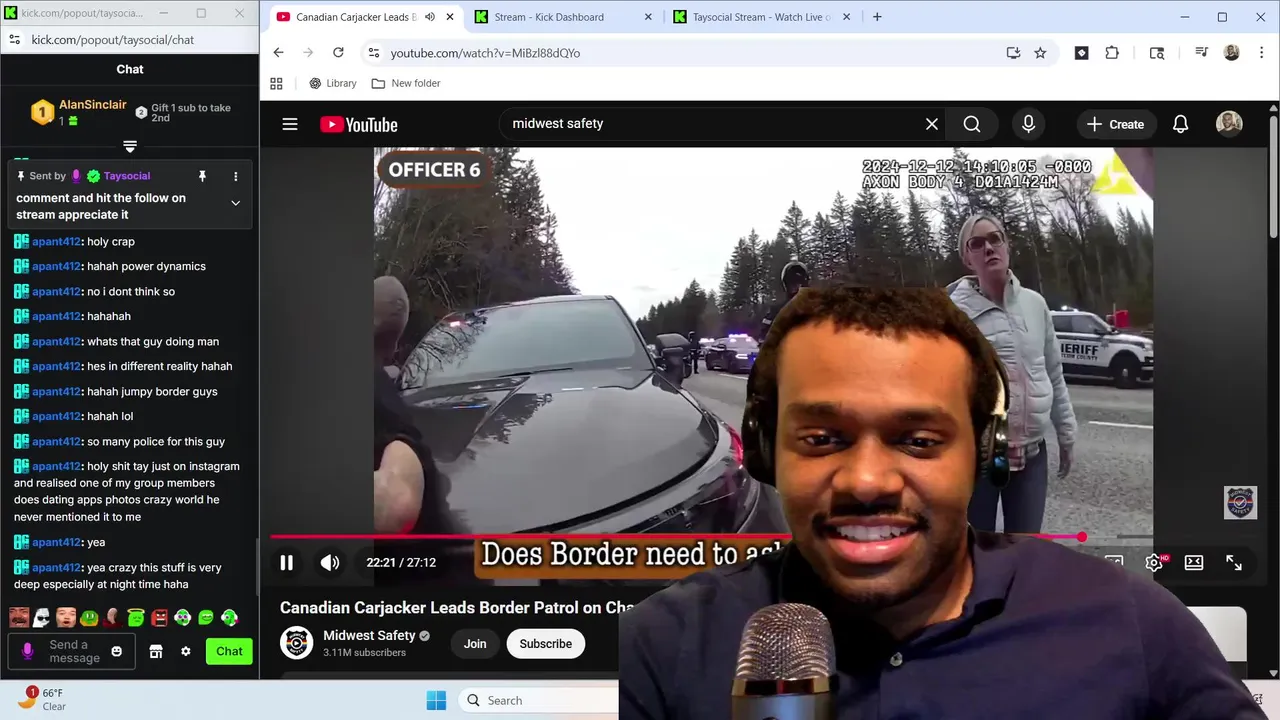The height and width of the screenshot is (720, 1280).
Task: Click the YouTube address bar URL
Action: click(485, 53)
